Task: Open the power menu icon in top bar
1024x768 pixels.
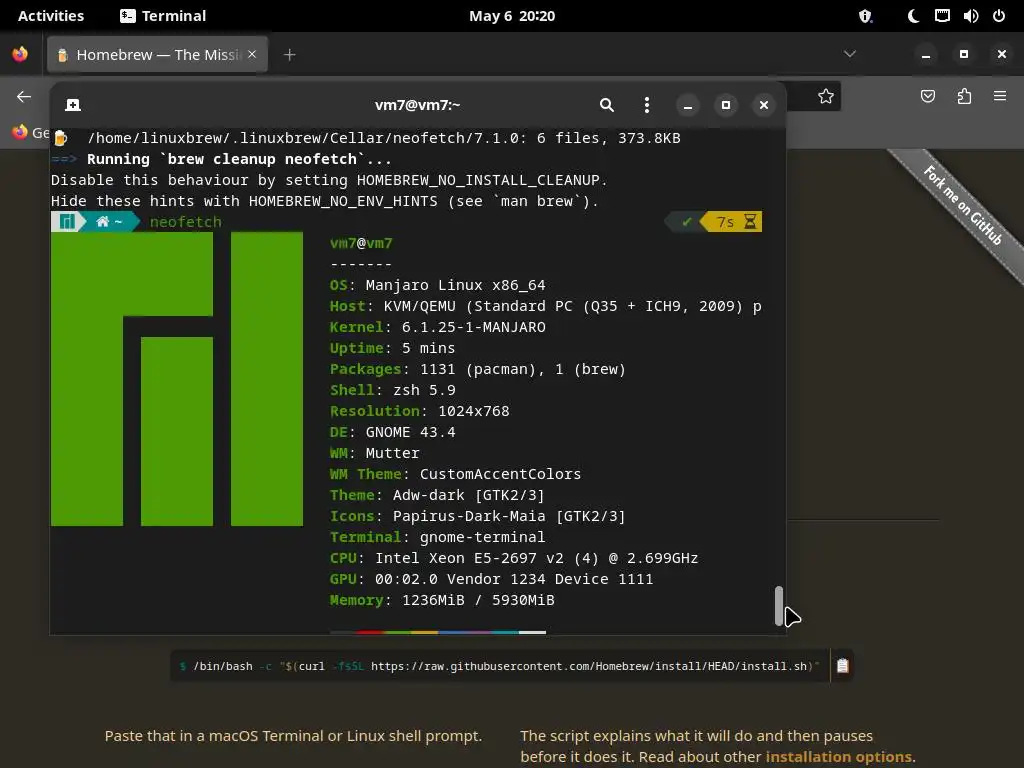Action: tap(999, 16)
